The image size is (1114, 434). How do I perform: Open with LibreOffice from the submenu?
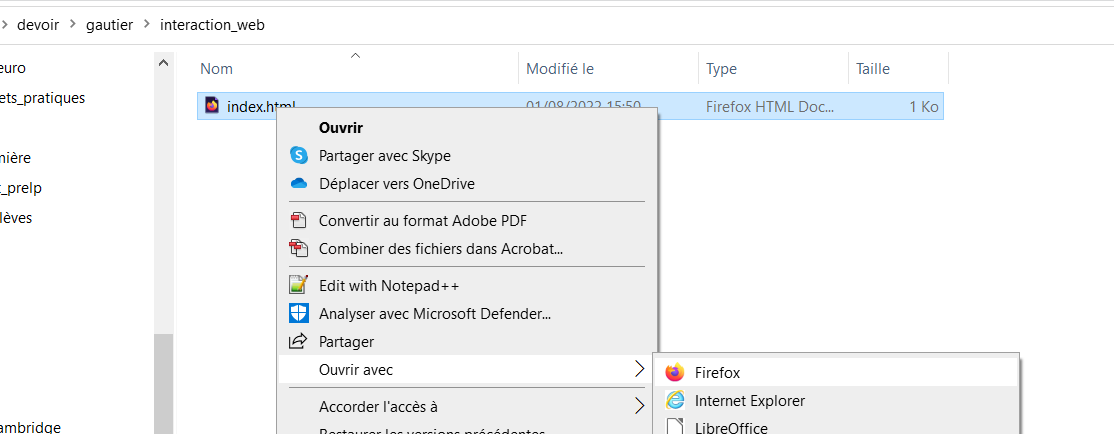(x=731, y=427)
